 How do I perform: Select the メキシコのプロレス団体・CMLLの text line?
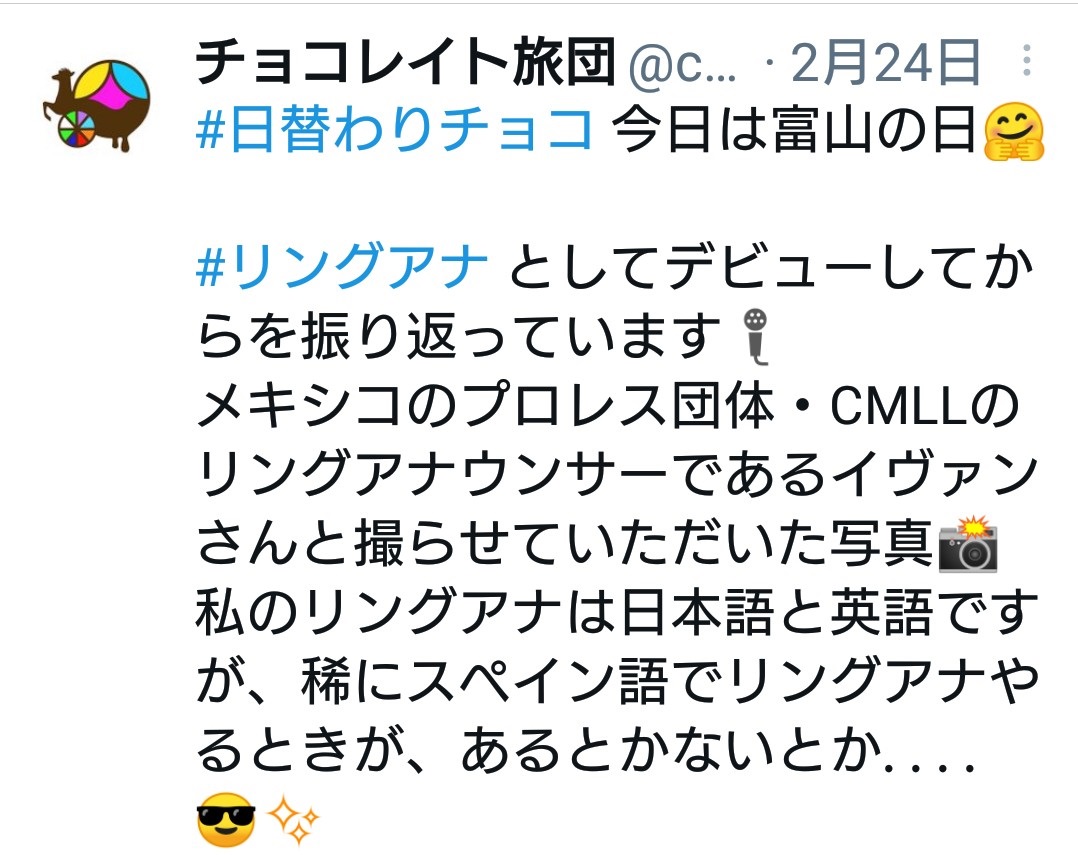(608, 405)
